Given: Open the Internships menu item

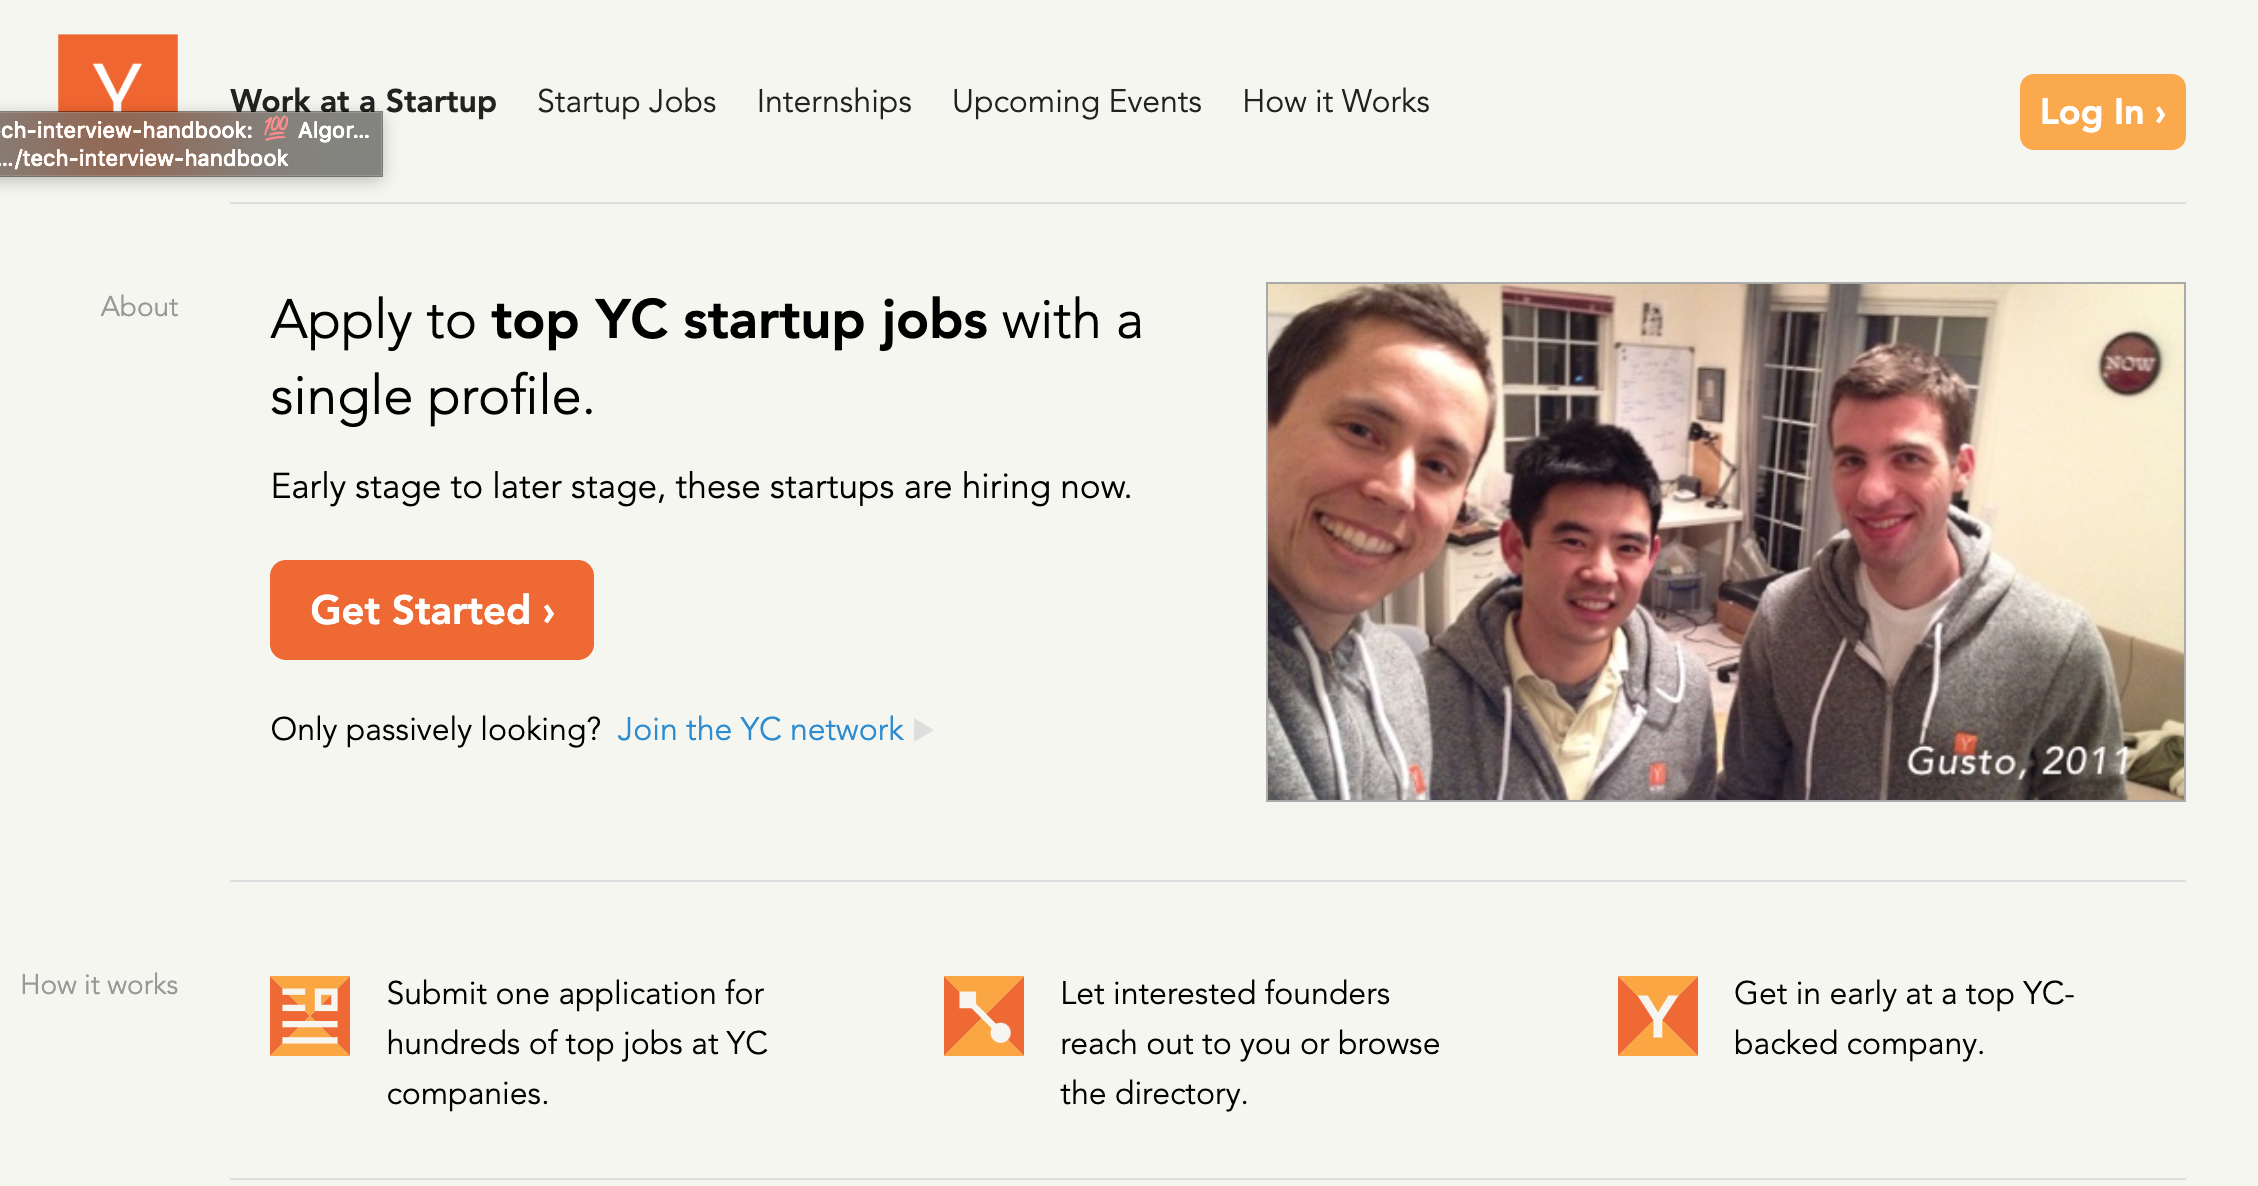Looking at the screenshot, I should (x=834, y=102).
